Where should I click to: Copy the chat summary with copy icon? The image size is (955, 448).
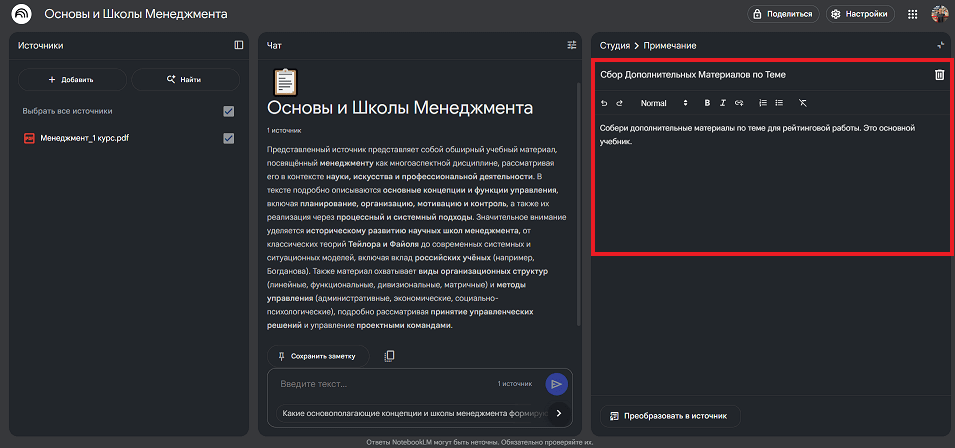click(x=390, y=355)
